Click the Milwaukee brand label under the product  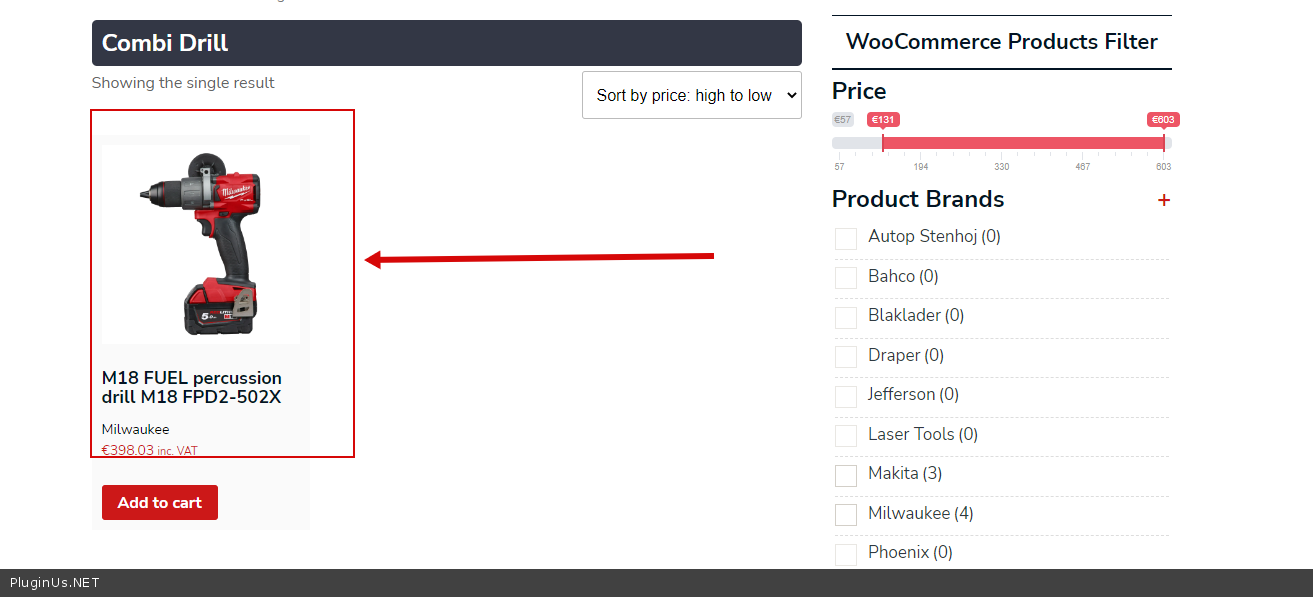tap(135, 430)
